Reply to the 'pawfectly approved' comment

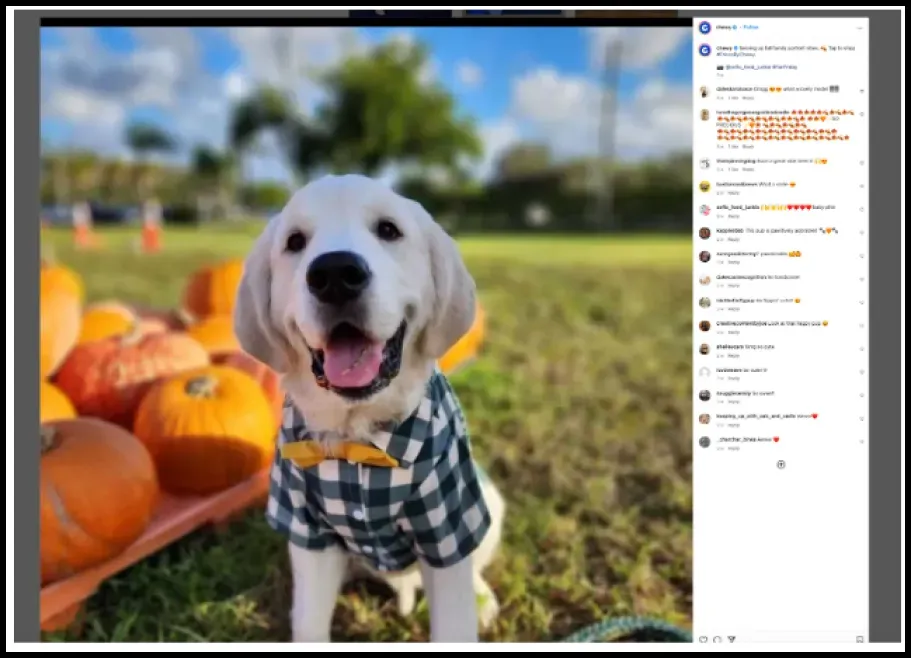point(734,239)
